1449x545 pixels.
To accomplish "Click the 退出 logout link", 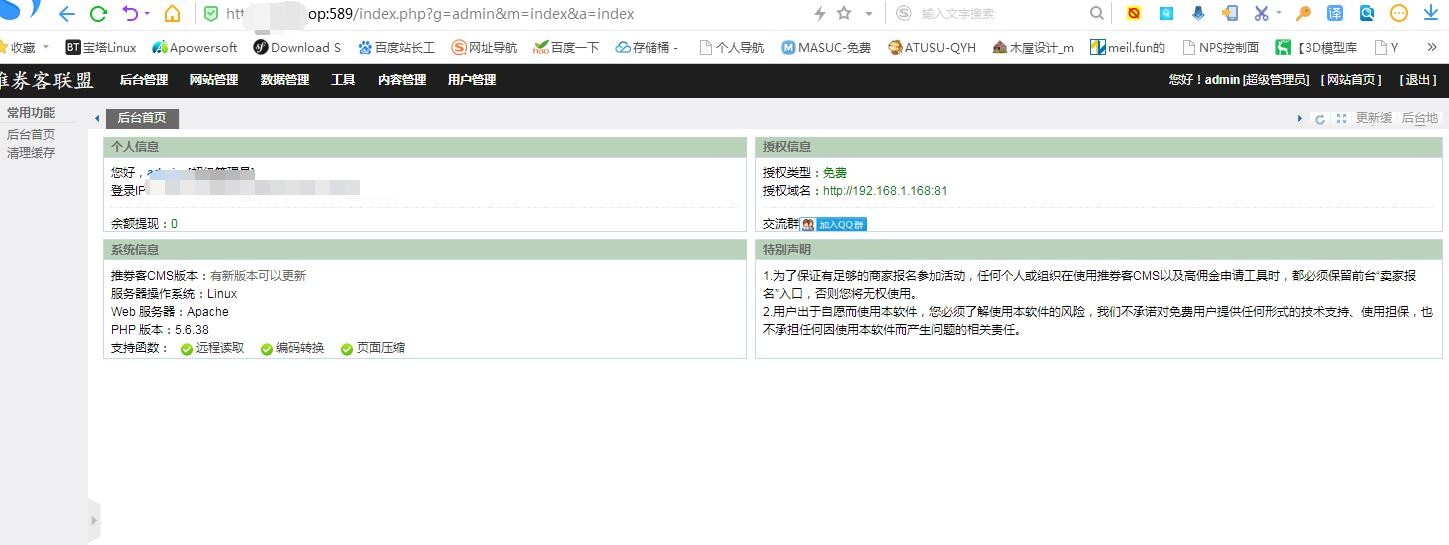I will coord(1418,80).
